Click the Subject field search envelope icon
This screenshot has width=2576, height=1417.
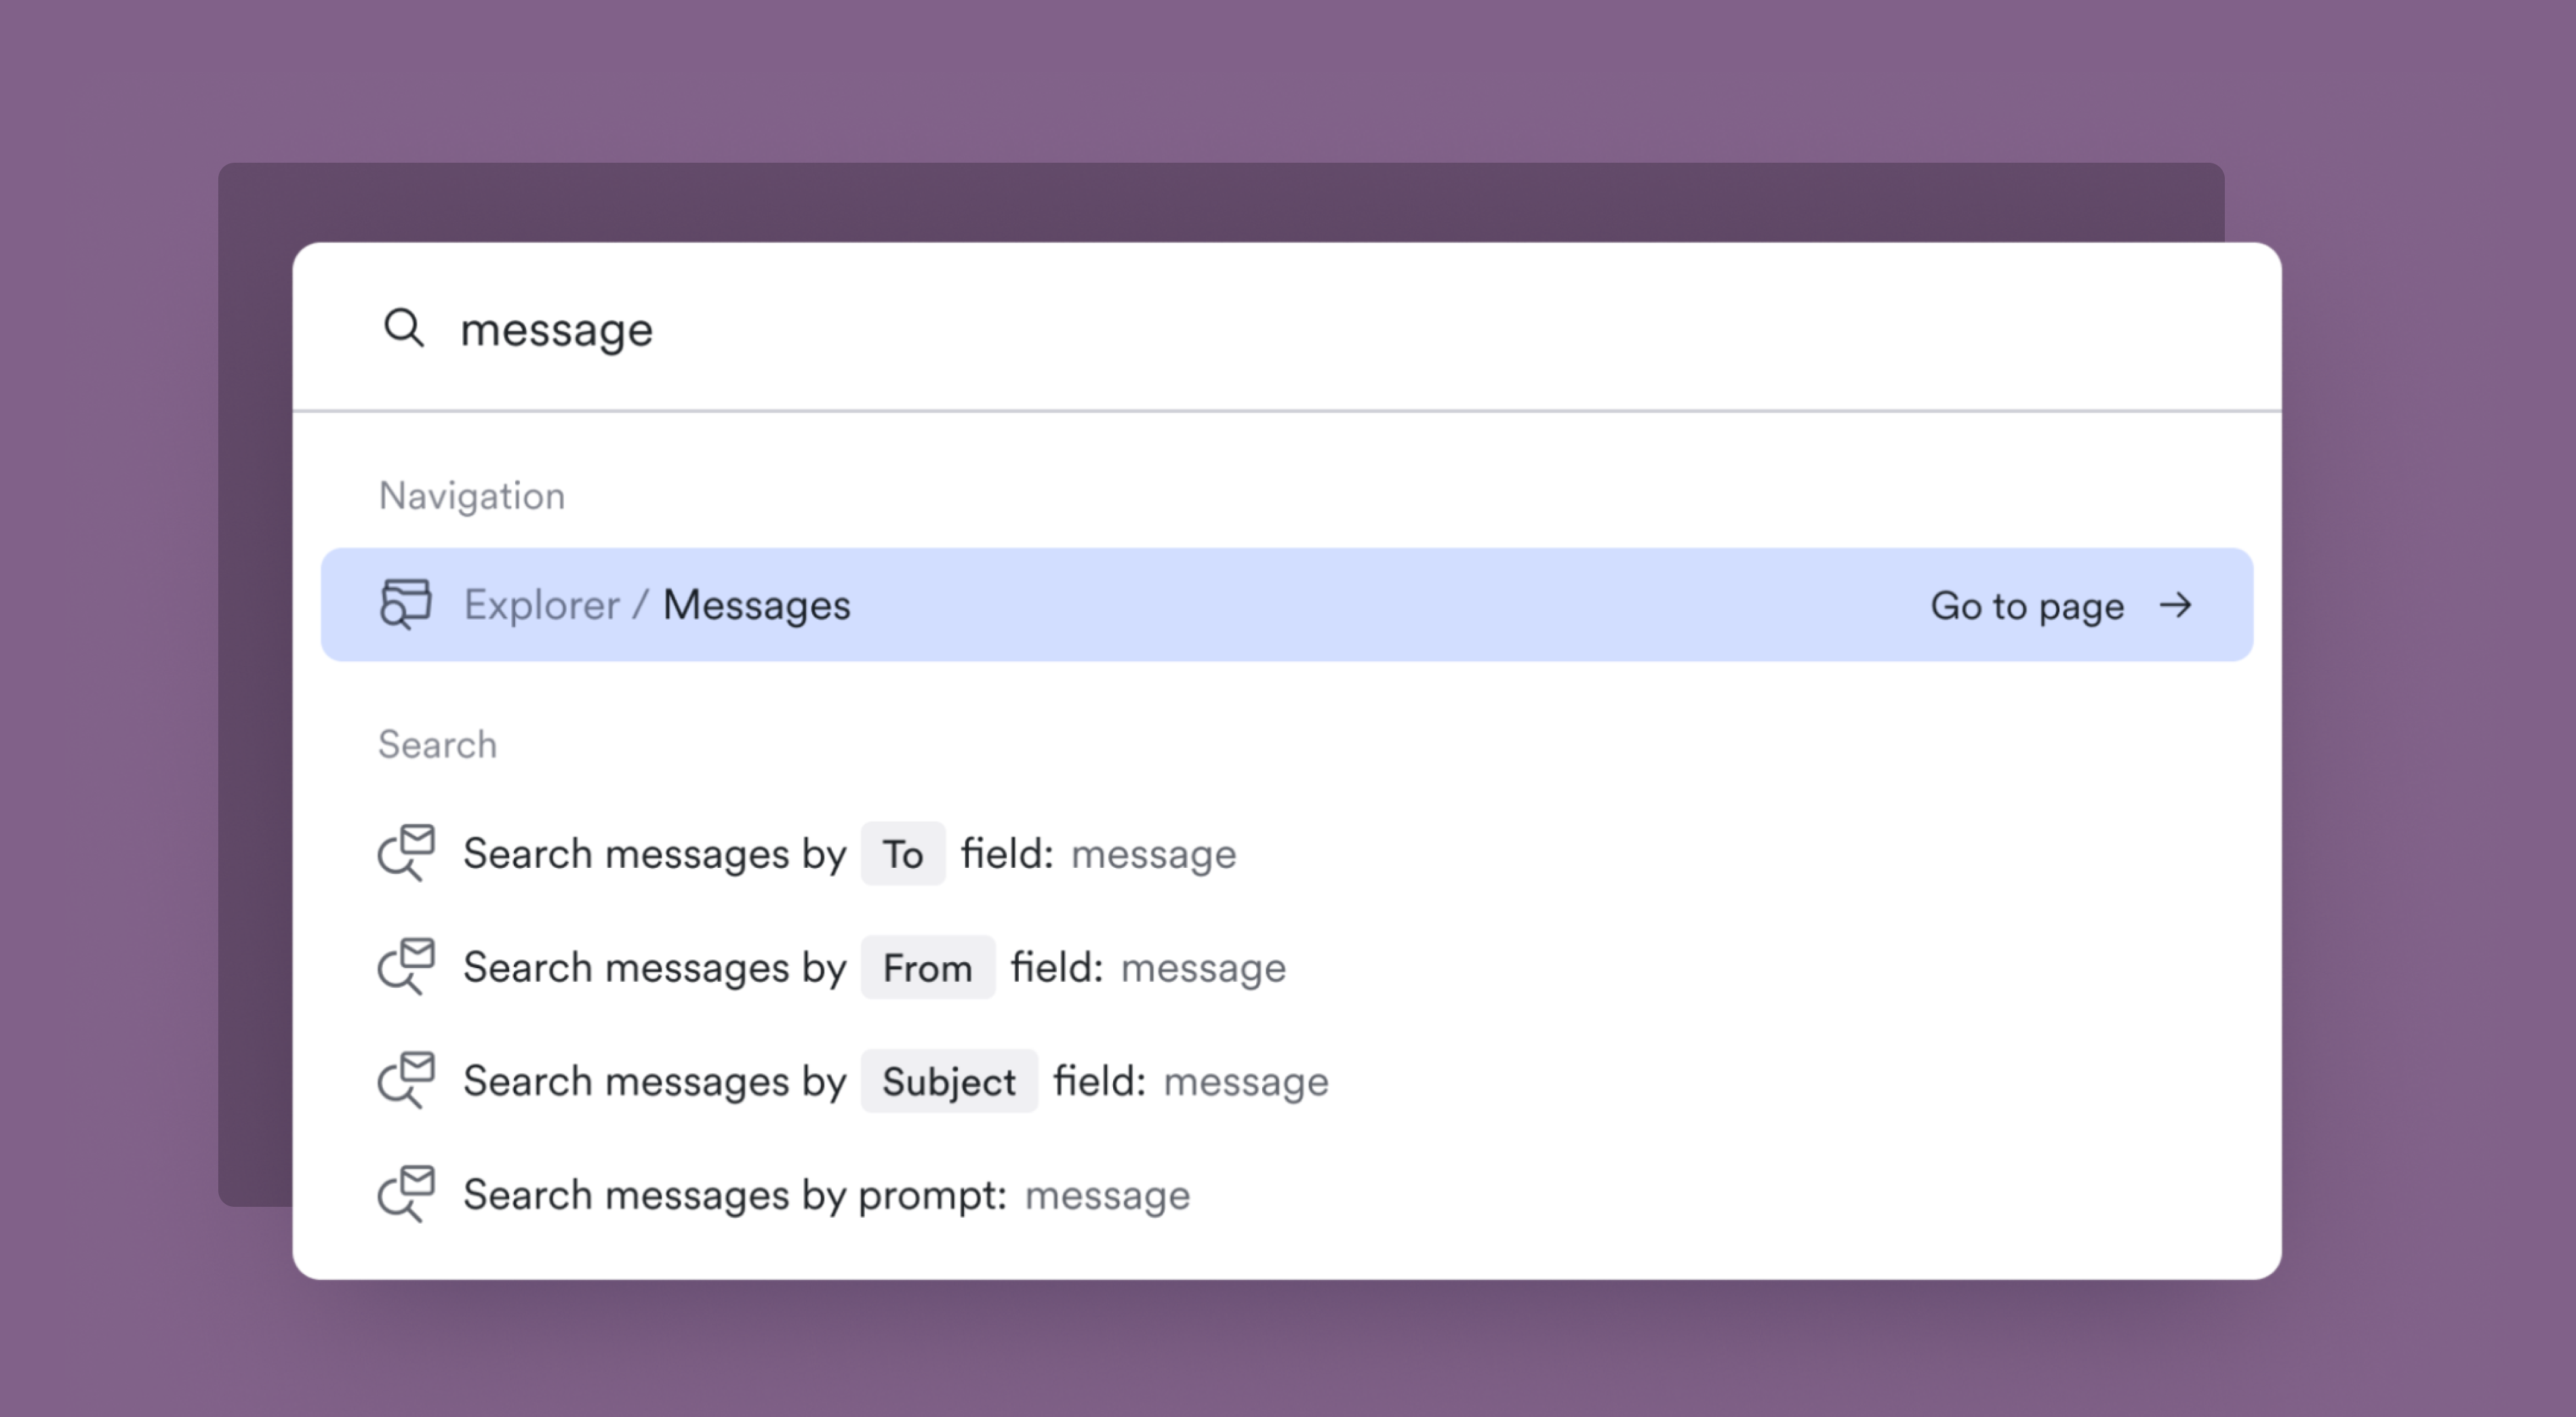(x=406, y=1080)
